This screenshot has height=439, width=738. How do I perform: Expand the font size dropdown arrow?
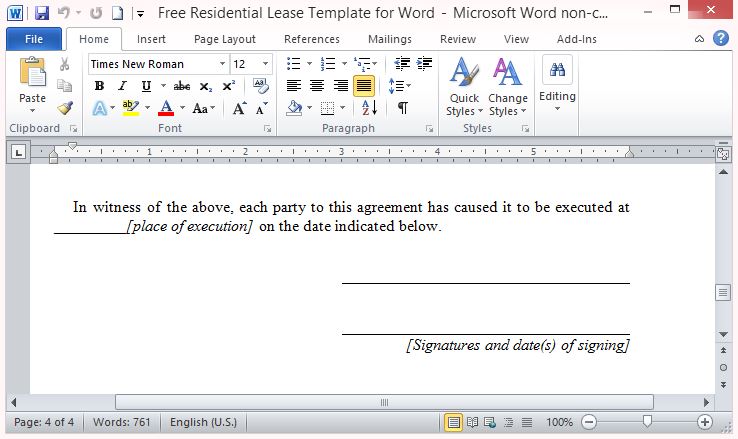265,64
